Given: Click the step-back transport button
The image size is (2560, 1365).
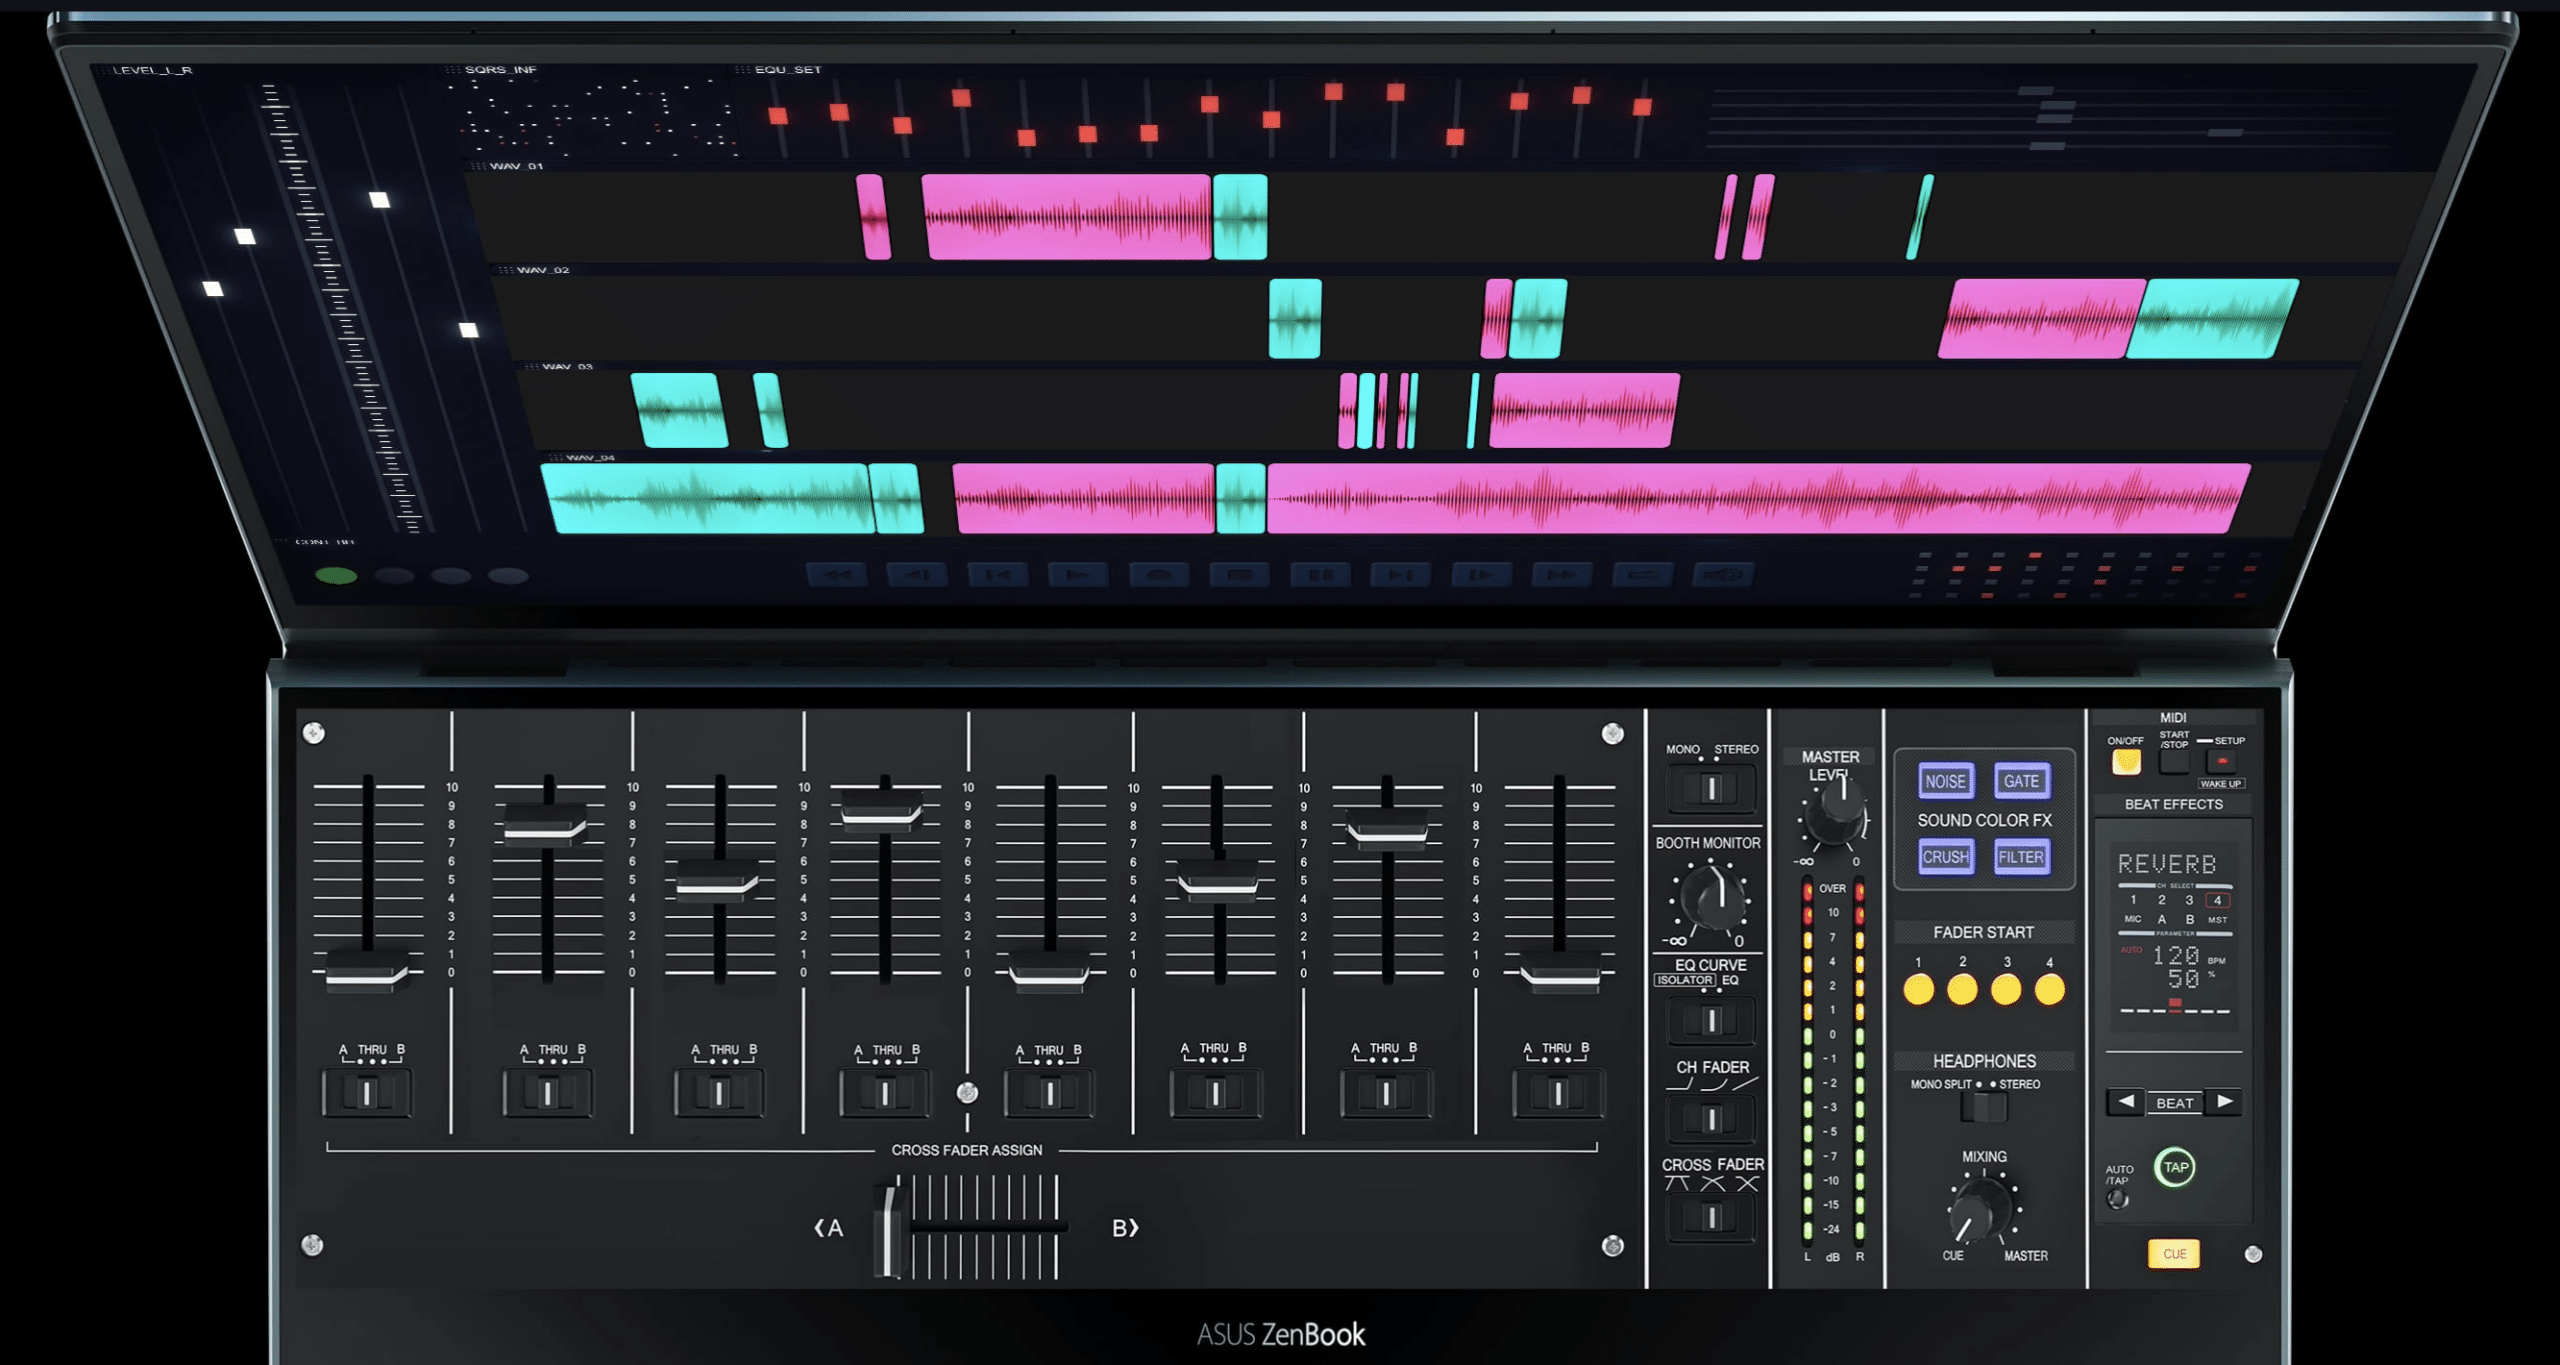Looking at the screenshot, I should 917,575.
